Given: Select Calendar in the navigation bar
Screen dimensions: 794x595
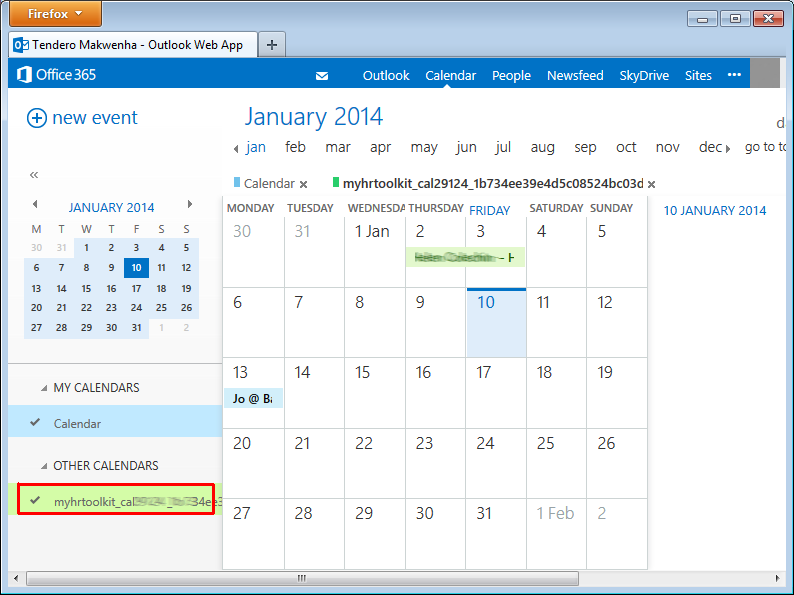Looking at the screenshot, I should pyautogui.click(x=451, y=75).
